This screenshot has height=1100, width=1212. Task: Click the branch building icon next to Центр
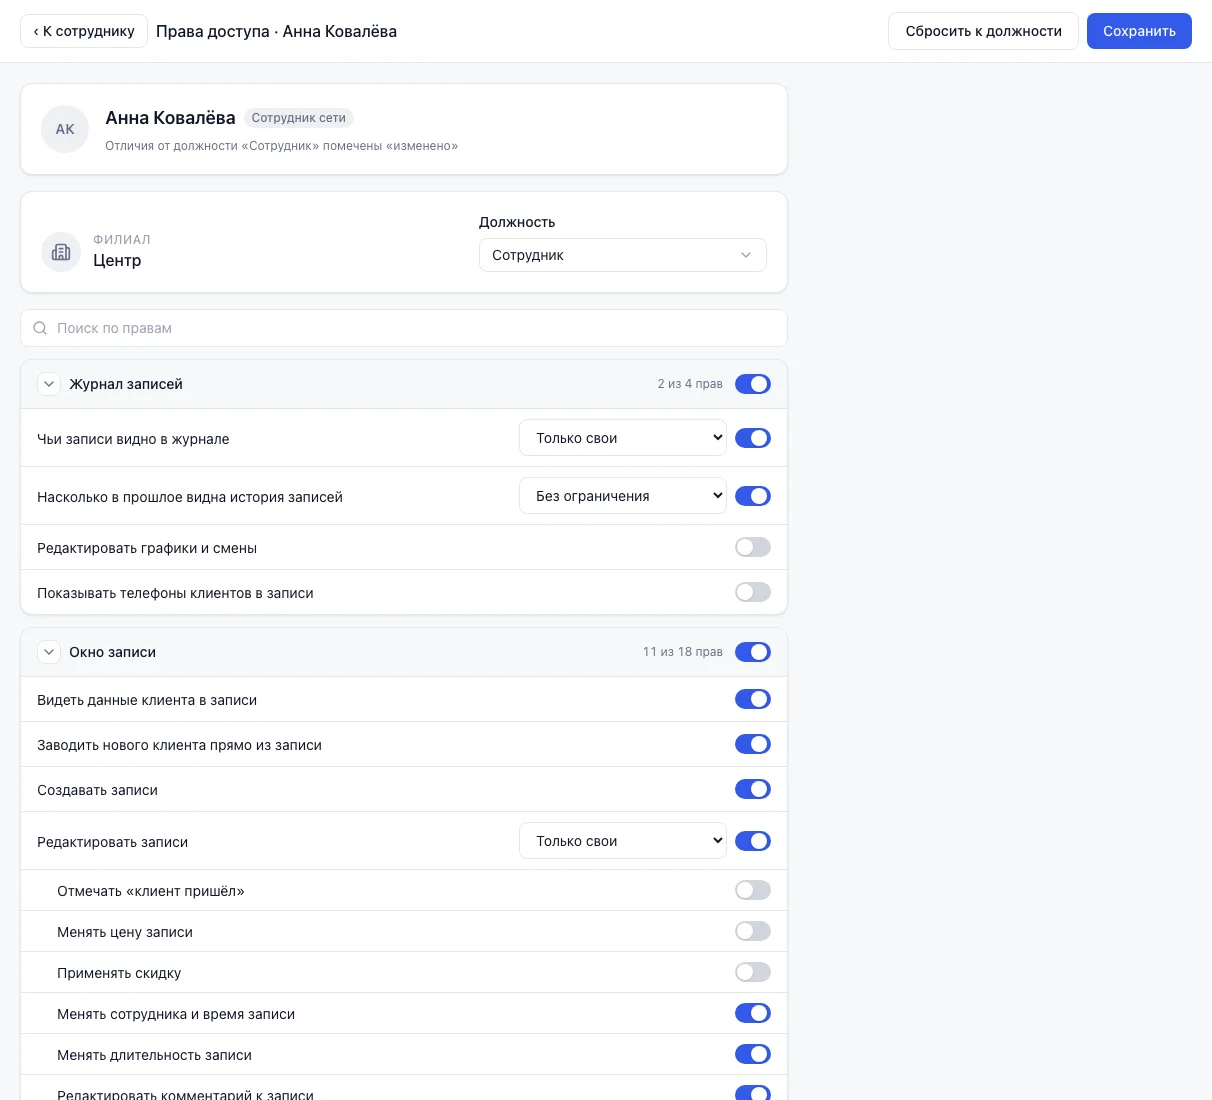[x=61, y=252]
